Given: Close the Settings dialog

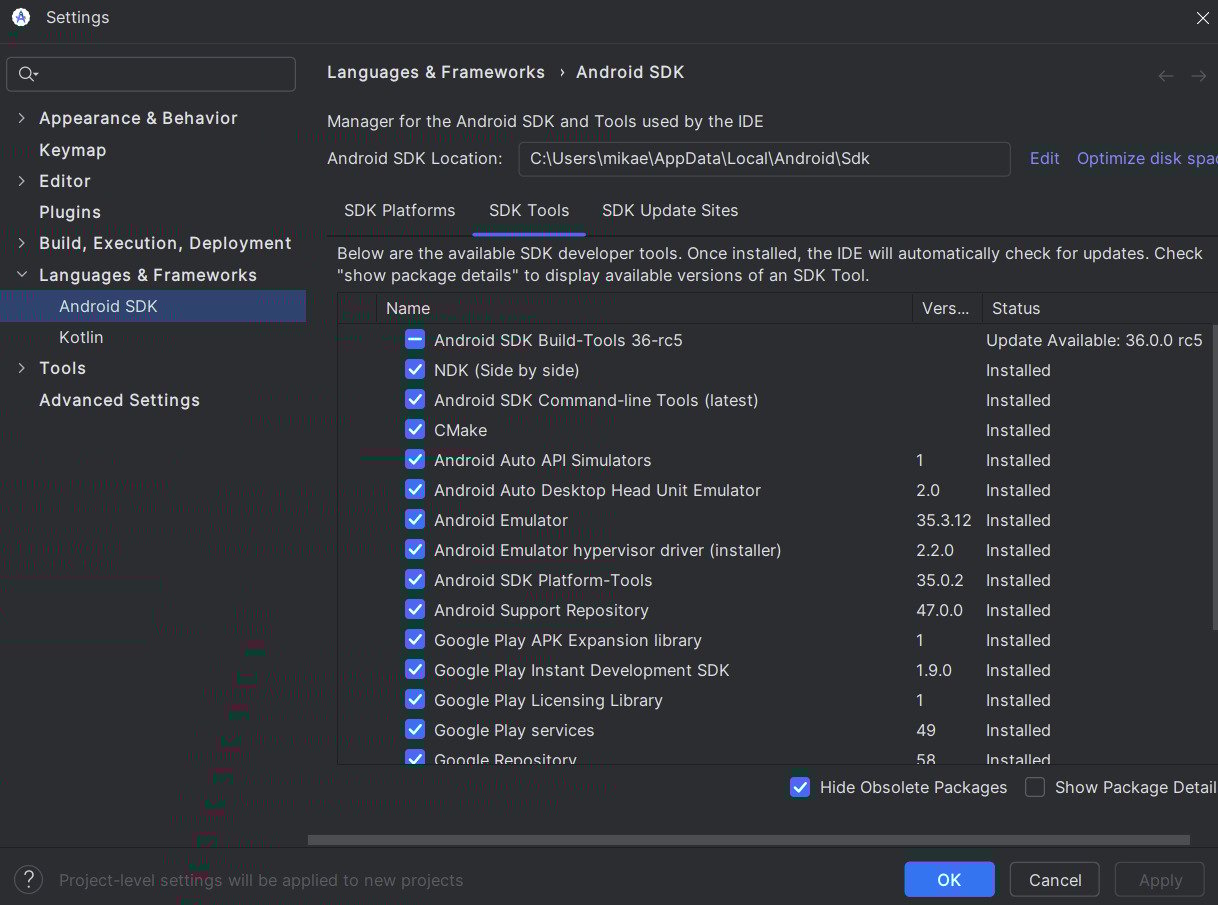Looking at the screenshot, I should coord(1203,18).
